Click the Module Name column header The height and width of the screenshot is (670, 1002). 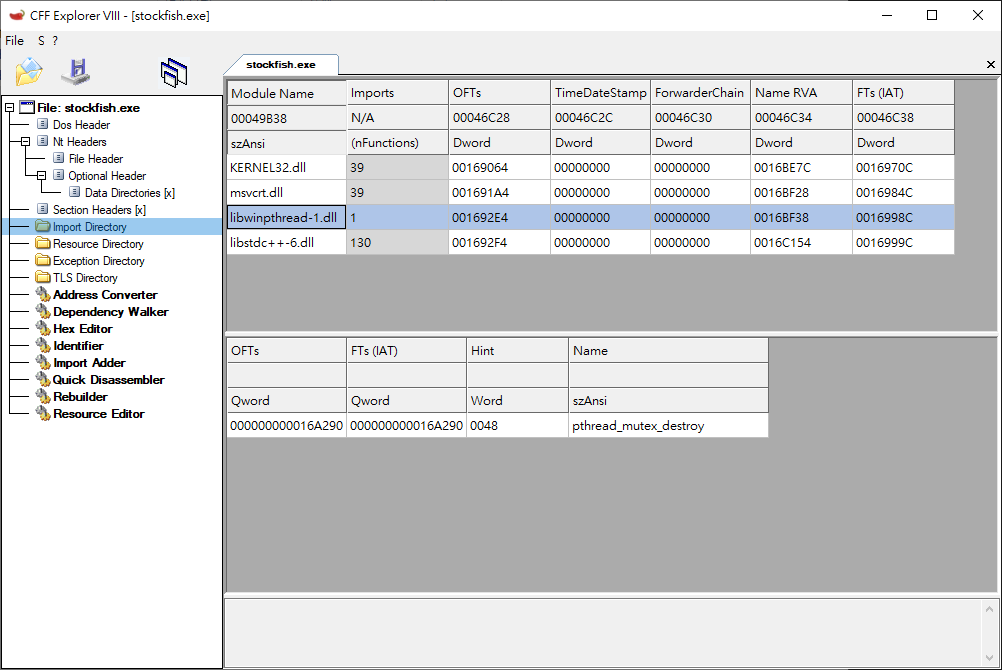click(286, 93)
